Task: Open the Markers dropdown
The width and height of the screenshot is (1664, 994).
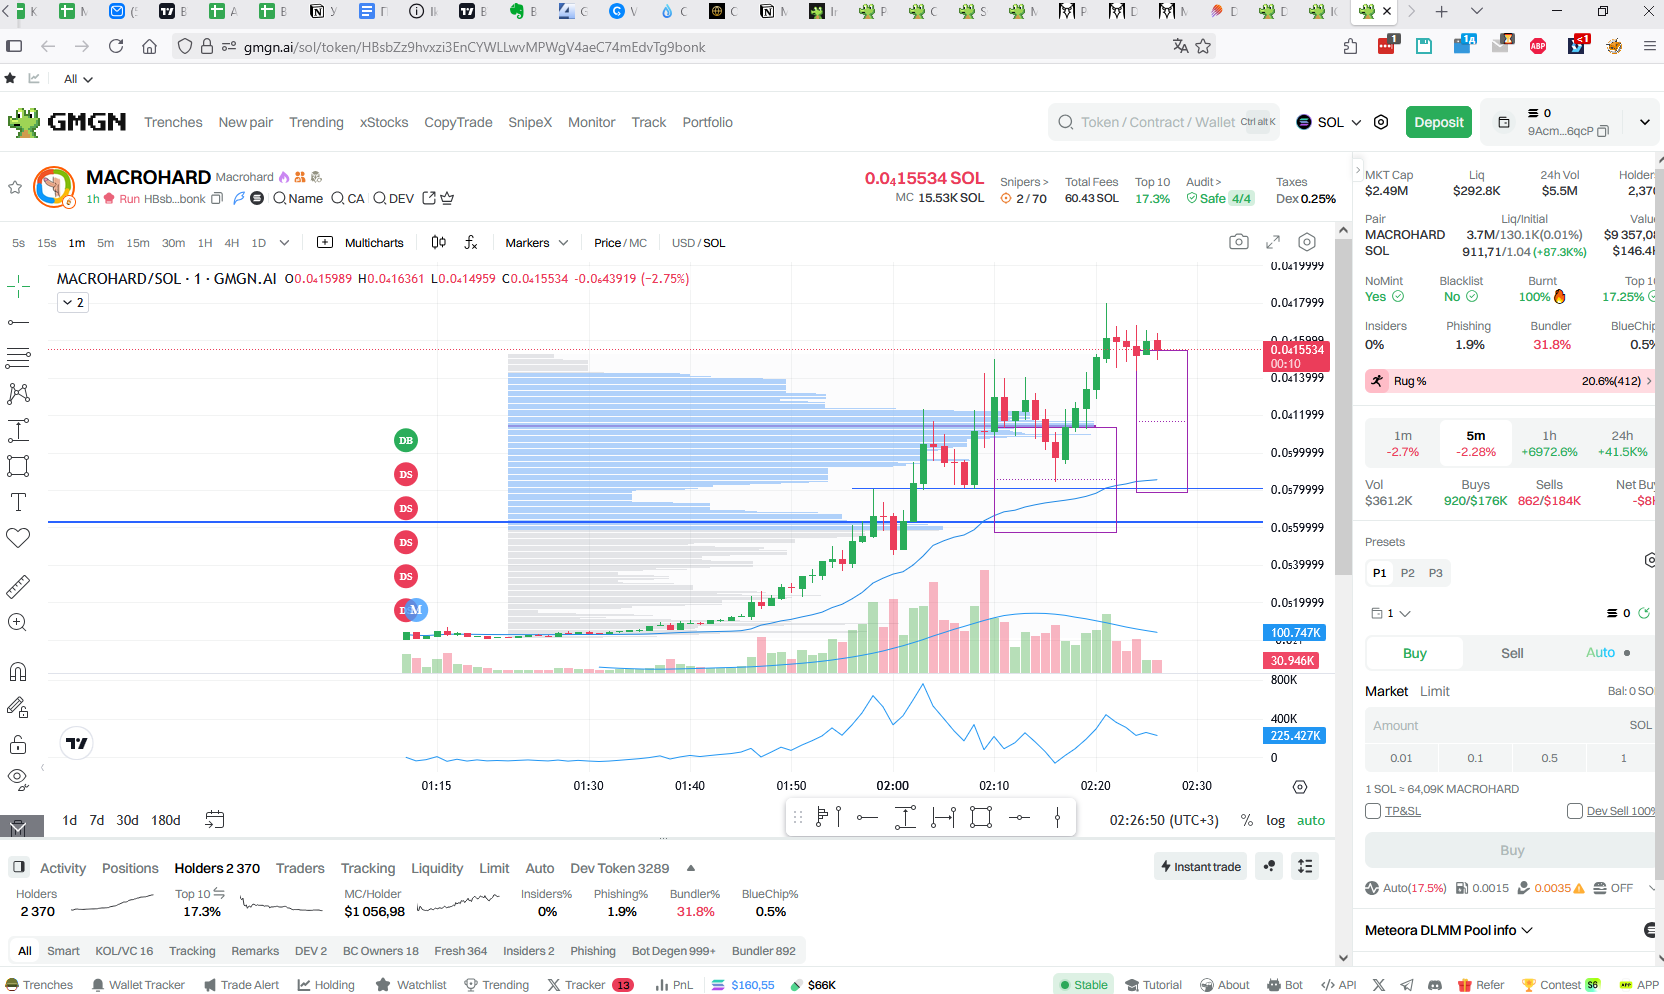Action: coord(536,243)
